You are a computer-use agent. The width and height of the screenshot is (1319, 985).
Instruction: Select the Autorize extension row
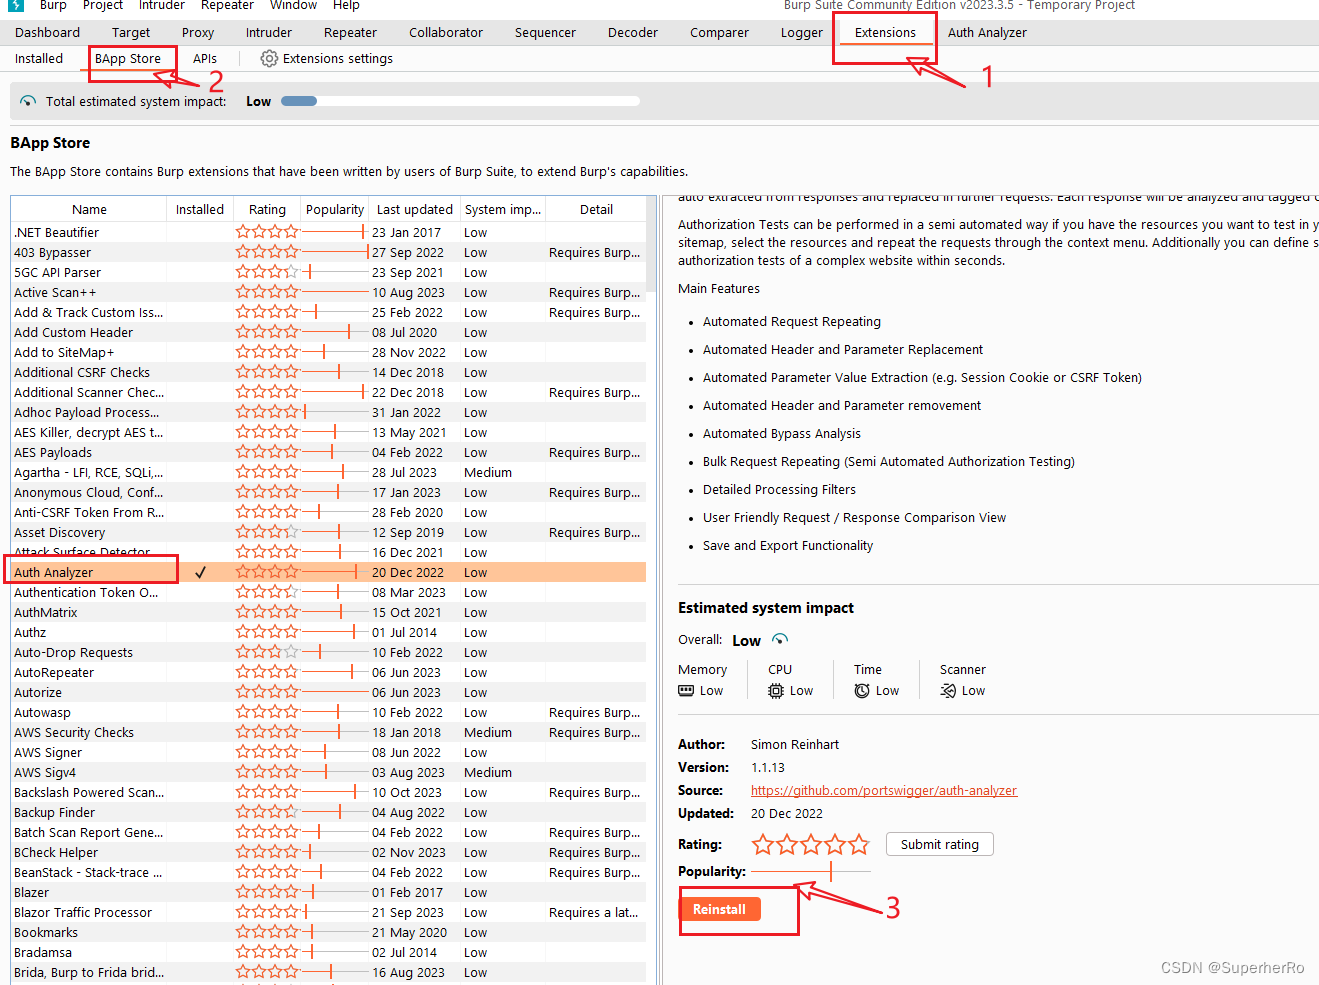click(90, 692)
